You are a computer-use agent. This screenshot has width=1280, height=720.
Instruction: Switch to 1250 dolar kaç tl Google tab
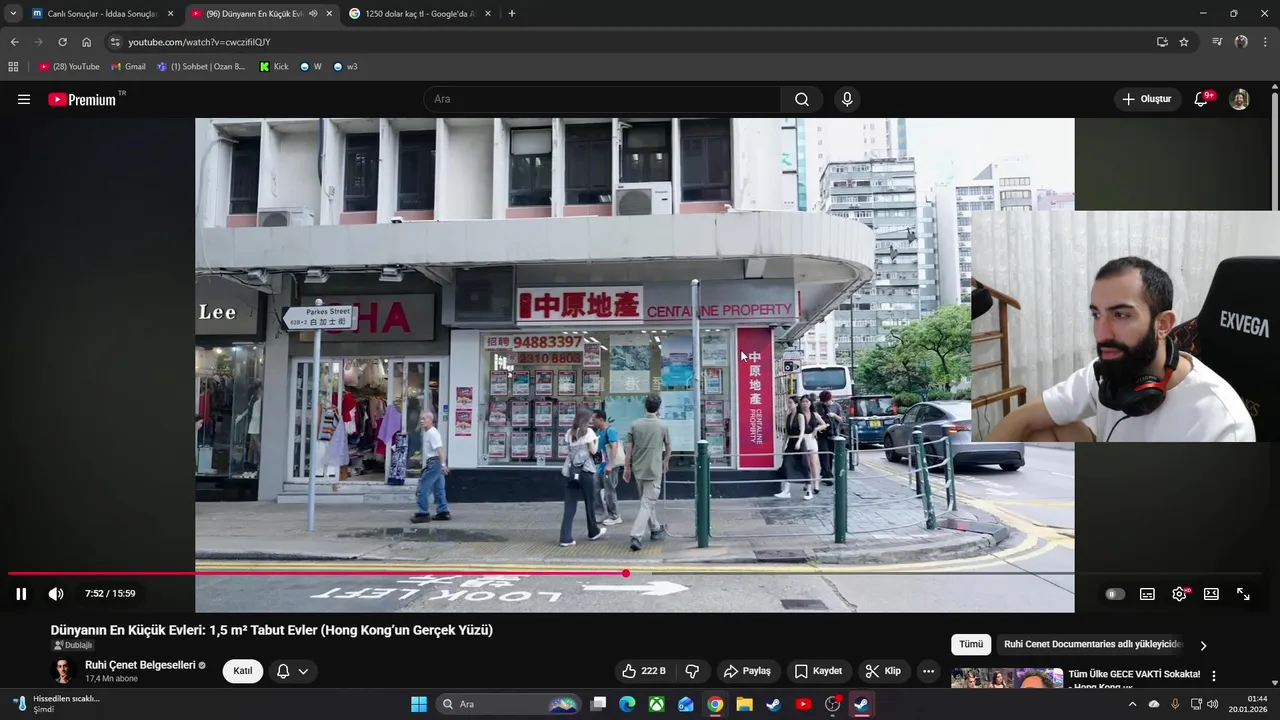419,14
